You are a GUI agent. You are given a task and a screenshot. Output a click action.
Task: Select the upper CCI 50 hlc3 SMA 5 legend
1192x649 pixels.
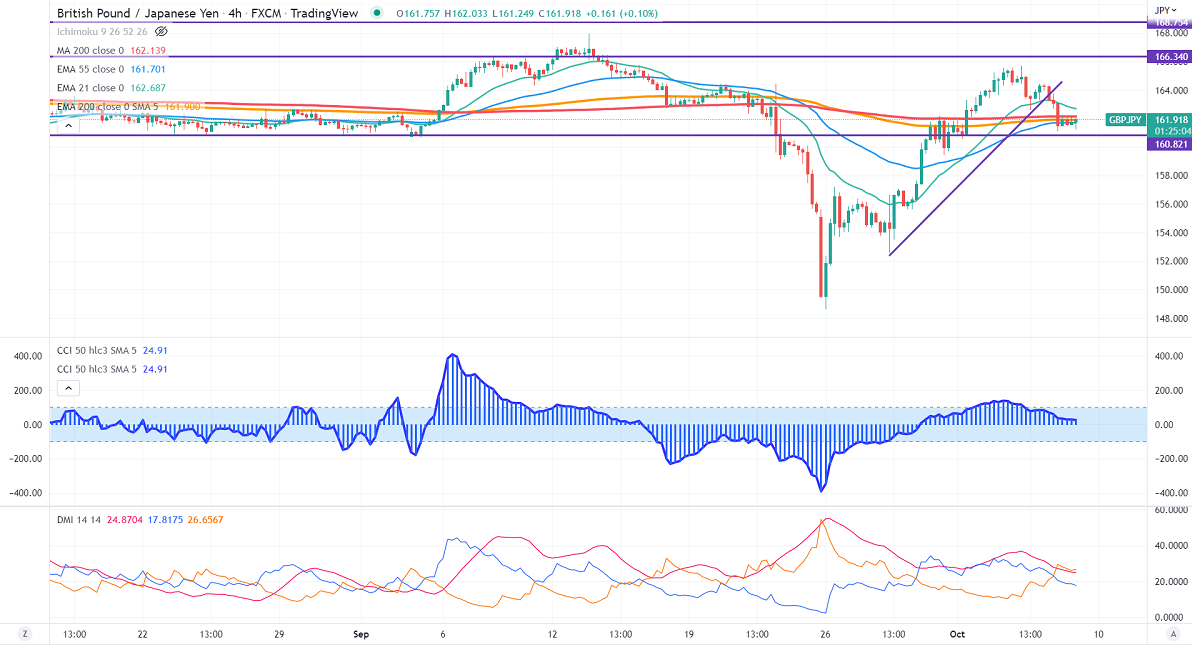point(97,350)
